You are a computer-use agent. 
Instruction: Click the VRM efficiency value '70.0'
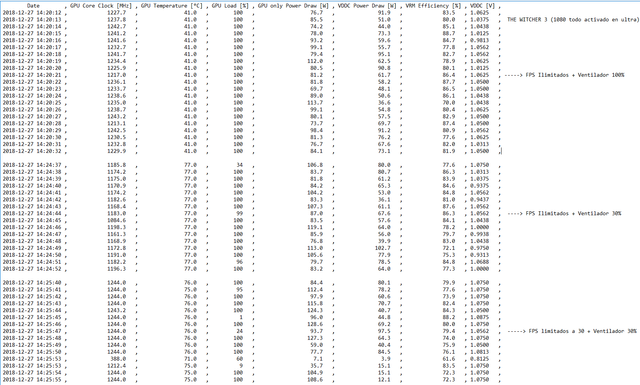[449, 103]
